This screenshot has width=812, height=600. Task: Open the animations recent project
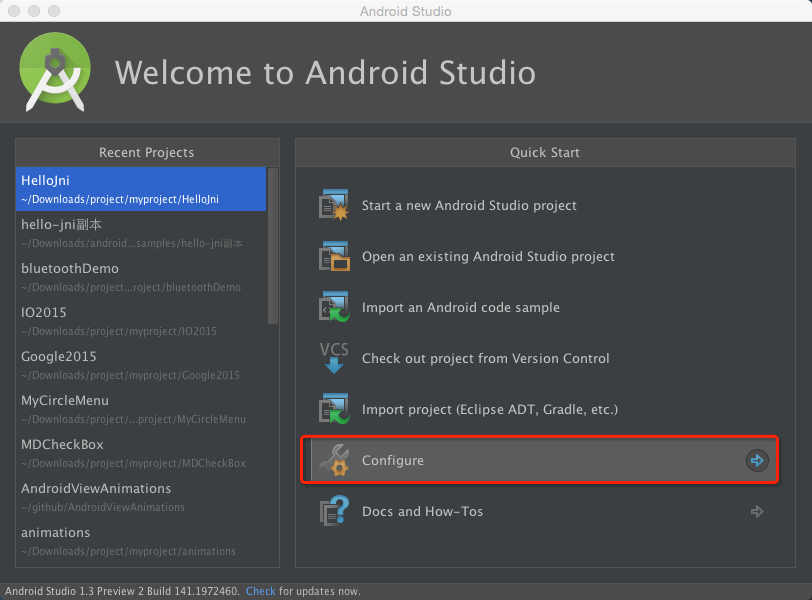(x=141, y=541)
